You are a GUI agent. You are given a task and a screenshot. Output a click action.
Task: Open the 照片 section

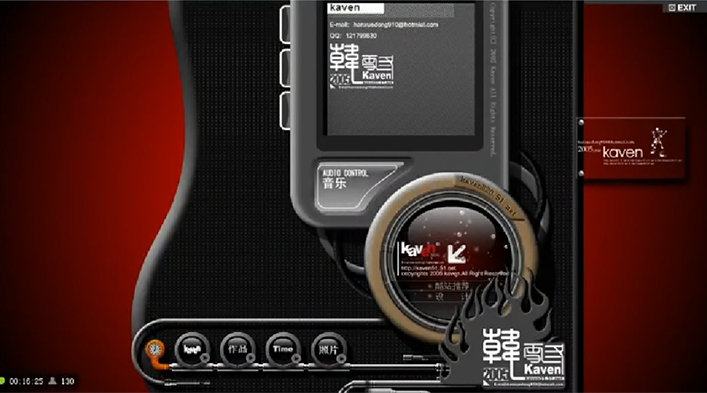[x=329, y=349]
